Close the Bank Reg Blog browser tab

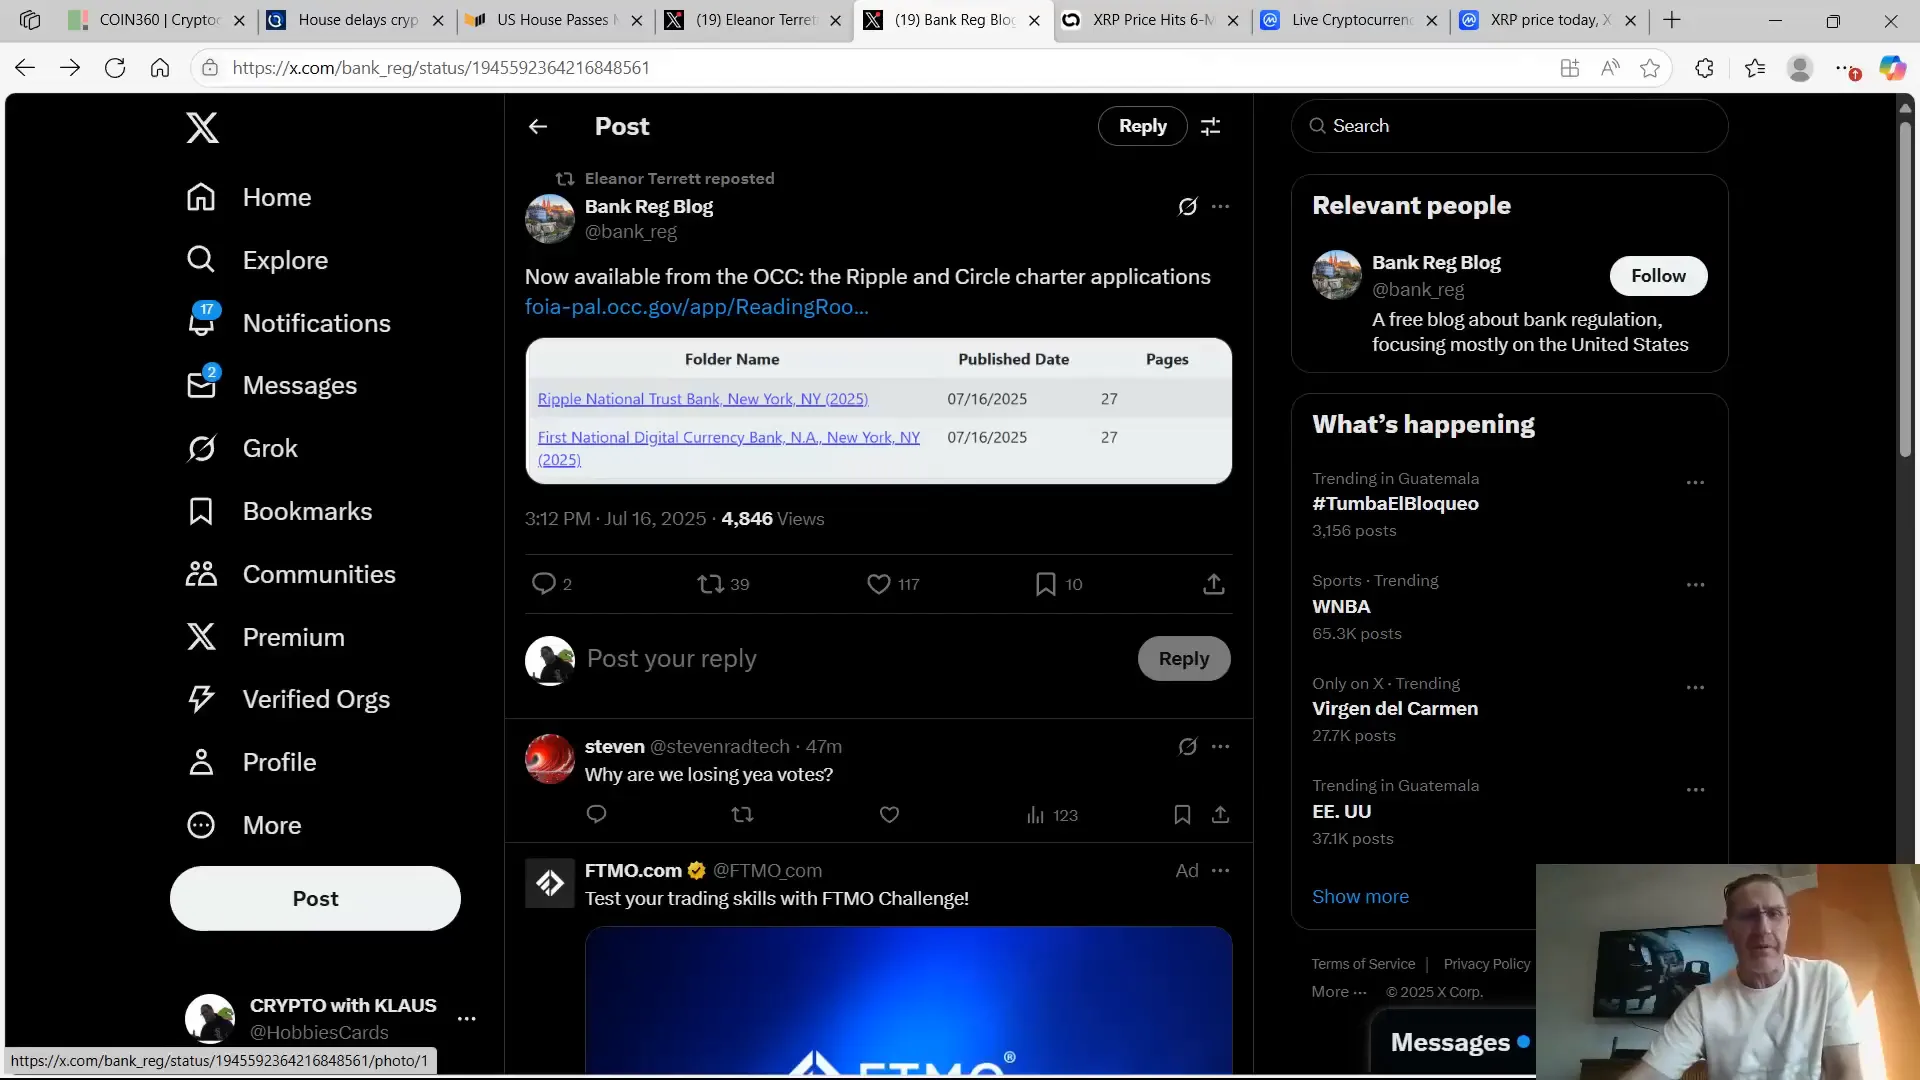pyautogui.click(x=1034, y=20)
